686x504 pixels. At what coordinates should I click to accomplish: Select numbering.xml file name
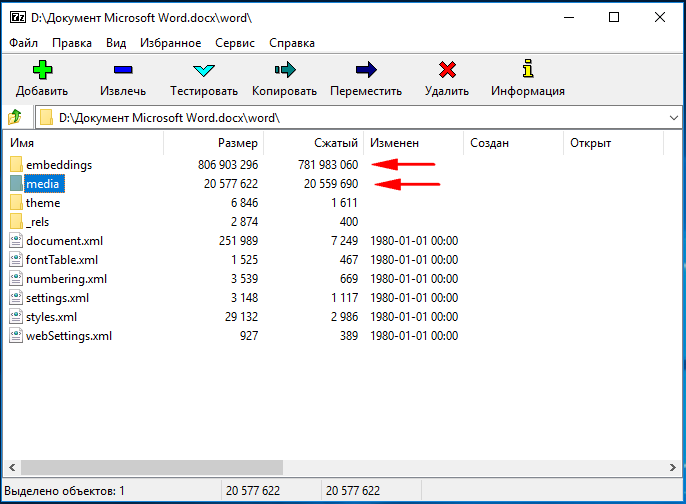(66, 279)
